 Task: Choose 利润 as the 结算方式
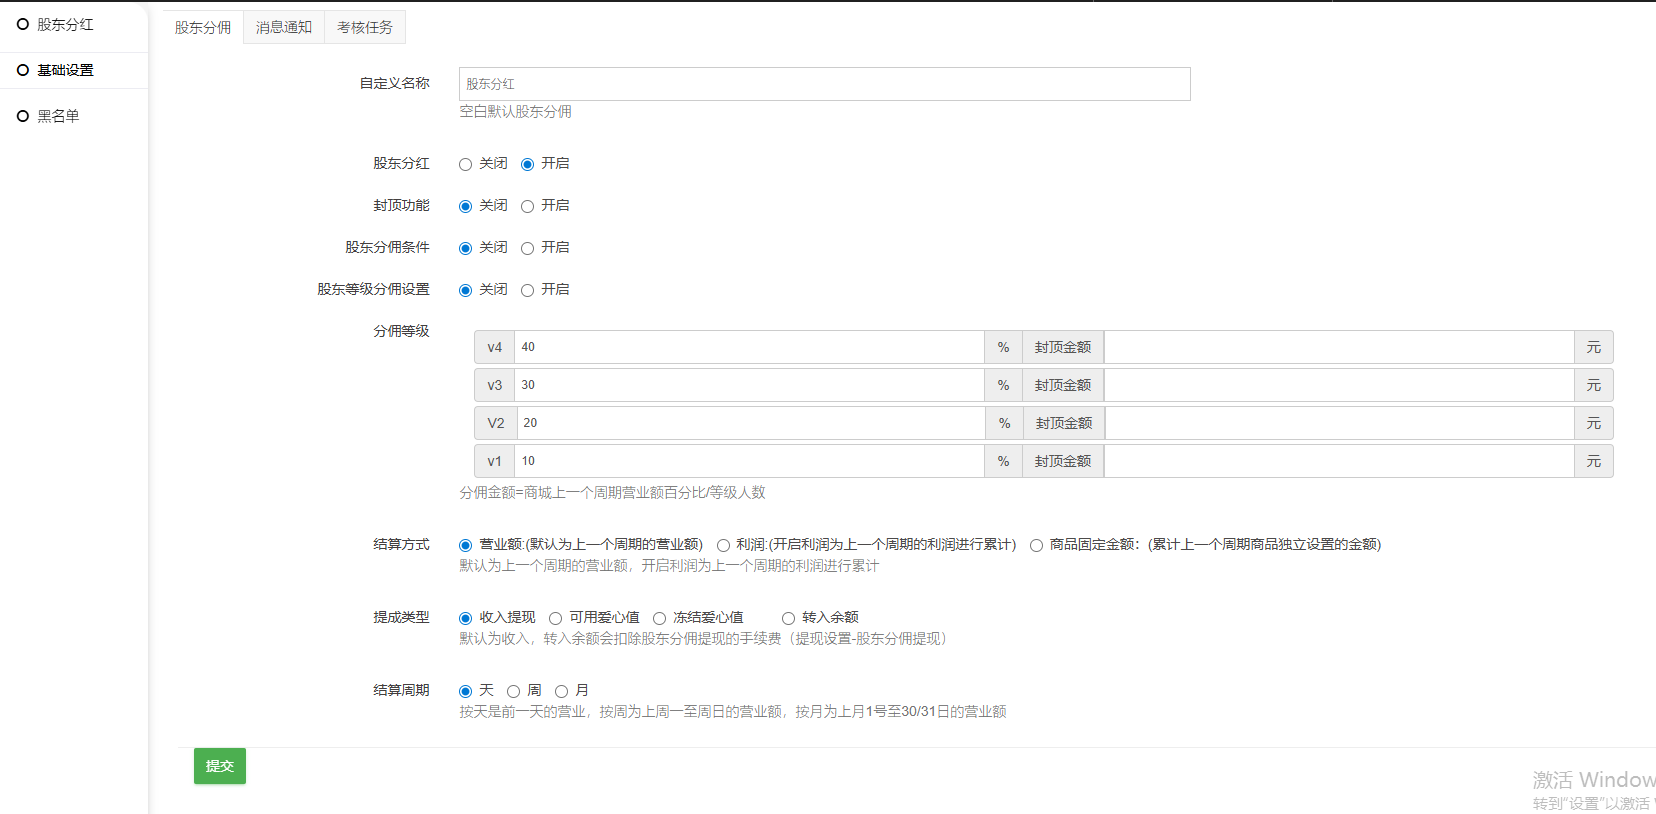point(723,546)
